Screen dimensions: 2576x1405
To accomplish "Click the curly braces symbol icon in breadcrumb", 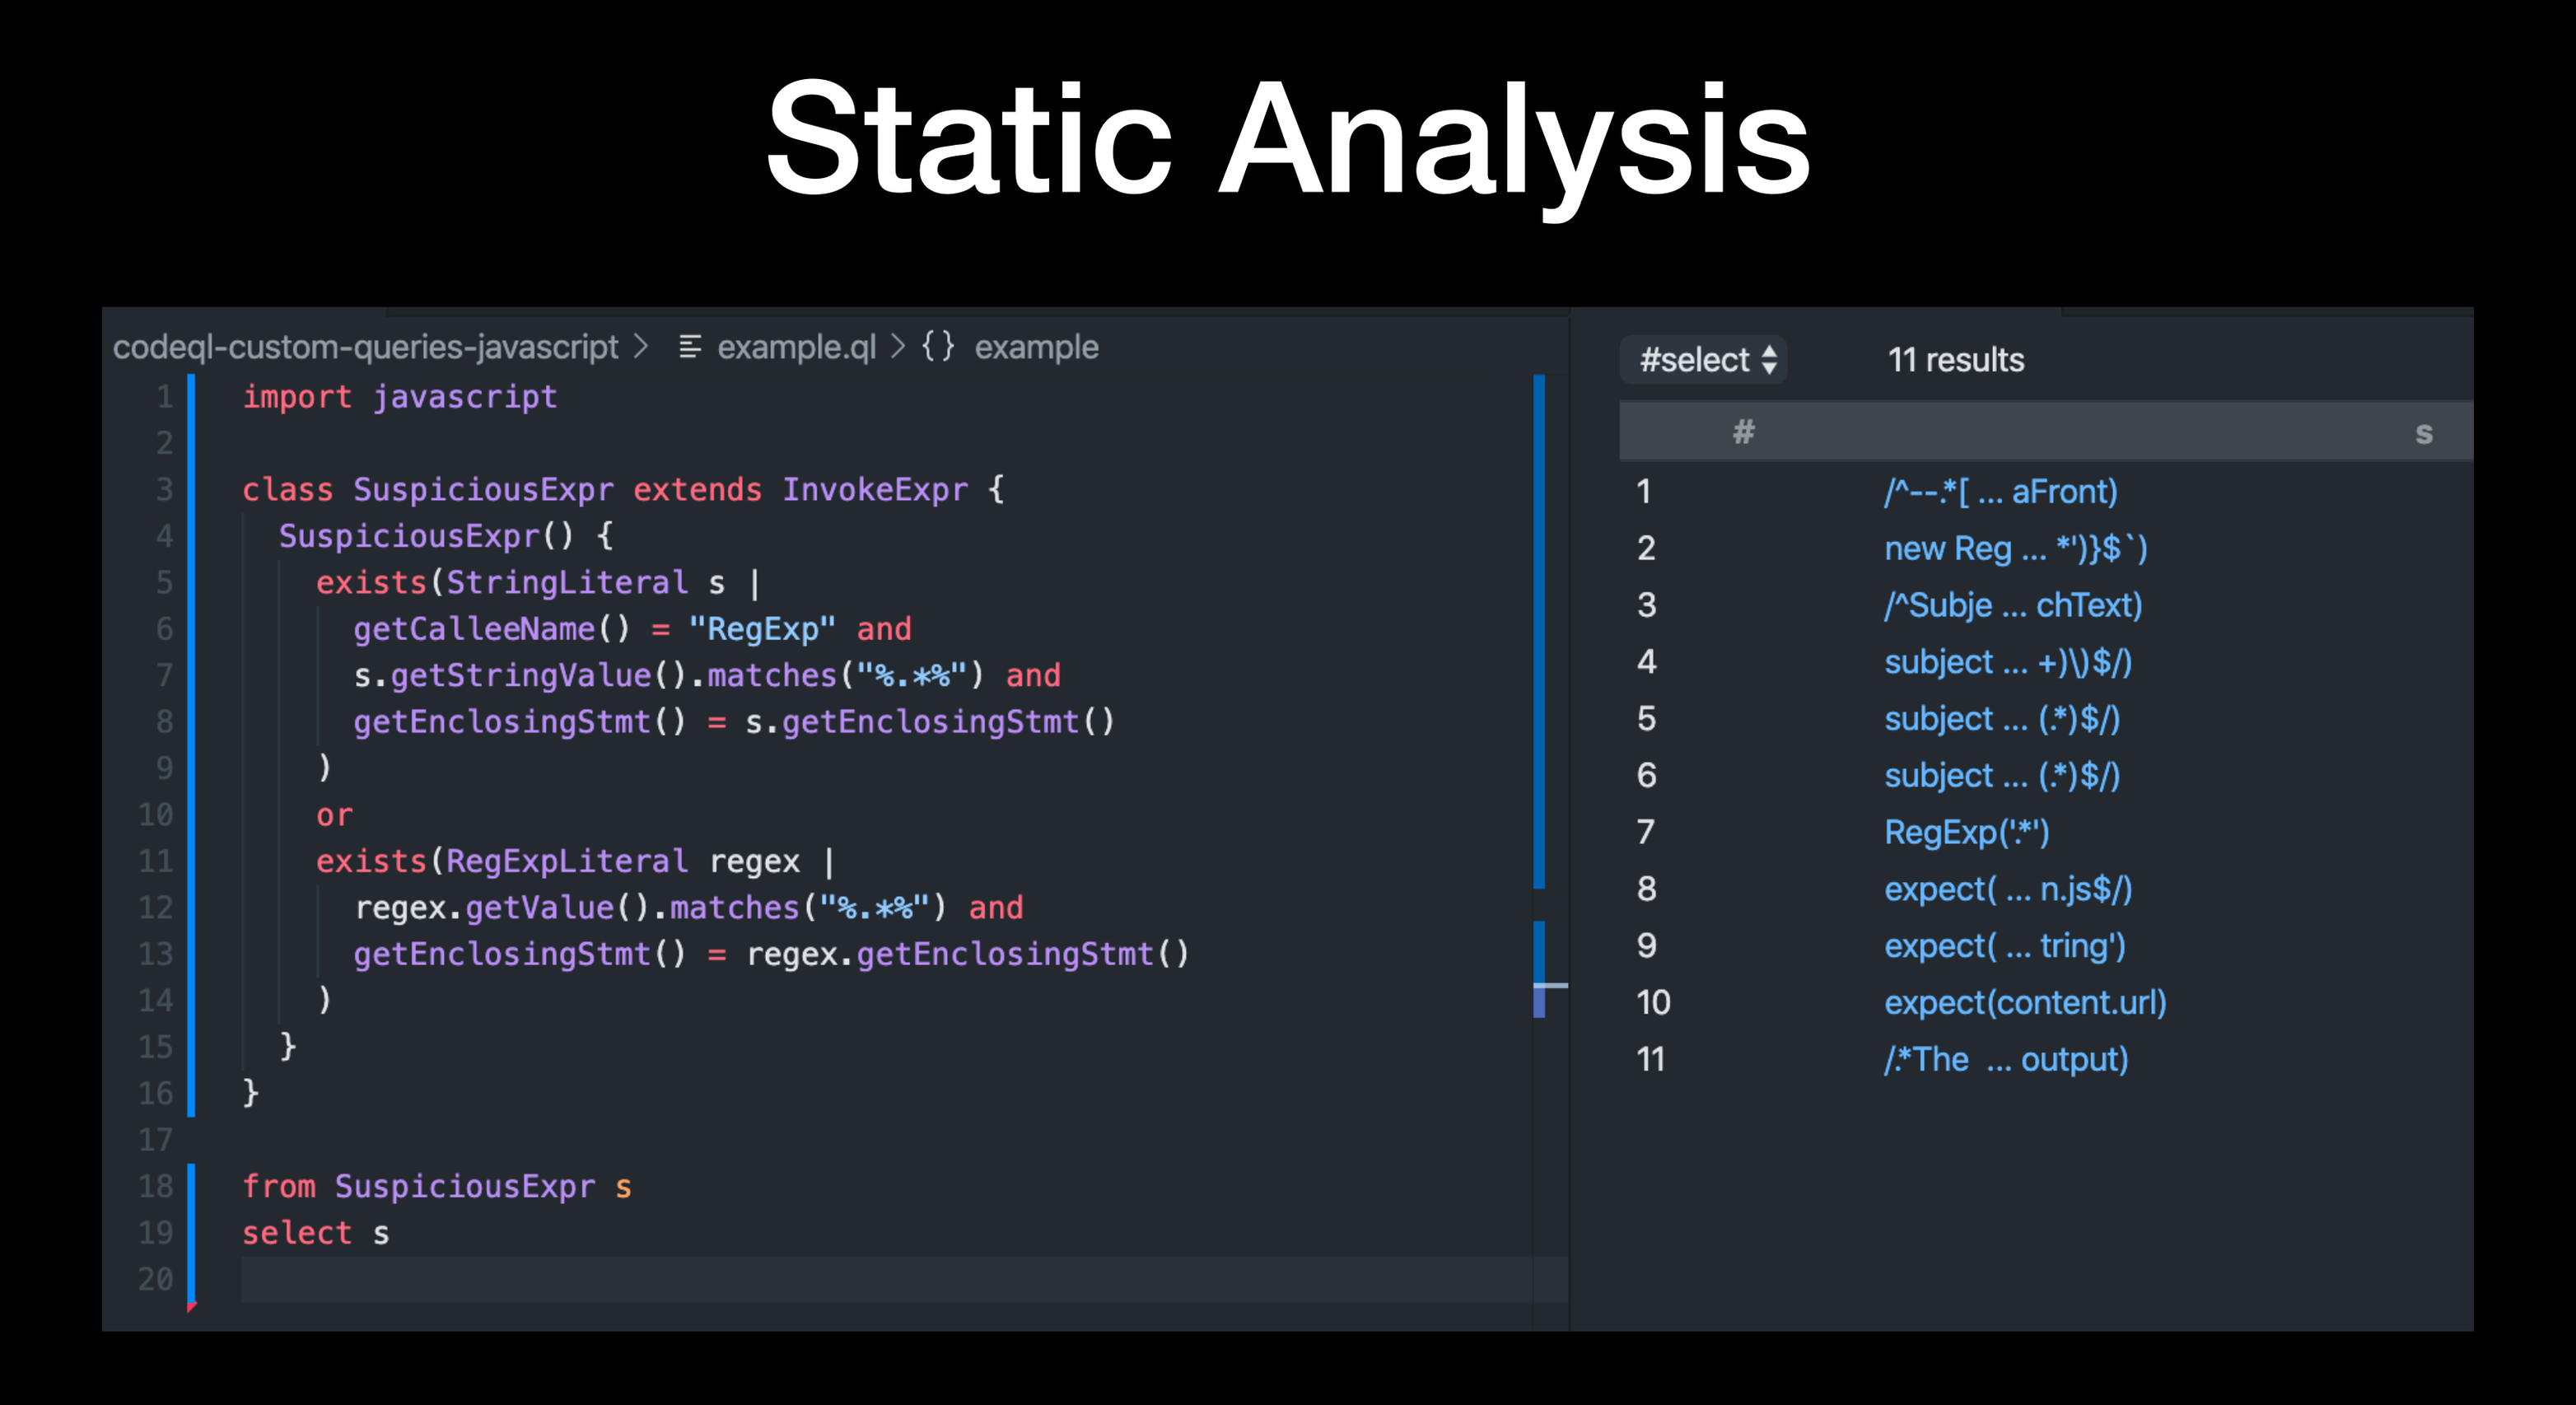I will click(x=937, y=347).
